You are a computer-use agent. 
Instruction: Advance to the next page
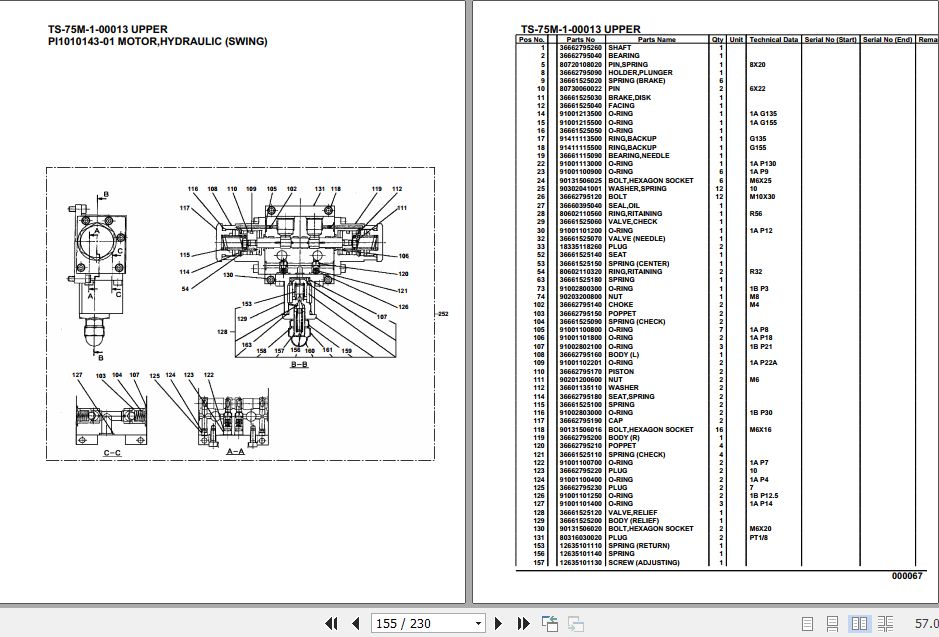tap(497, 623)
